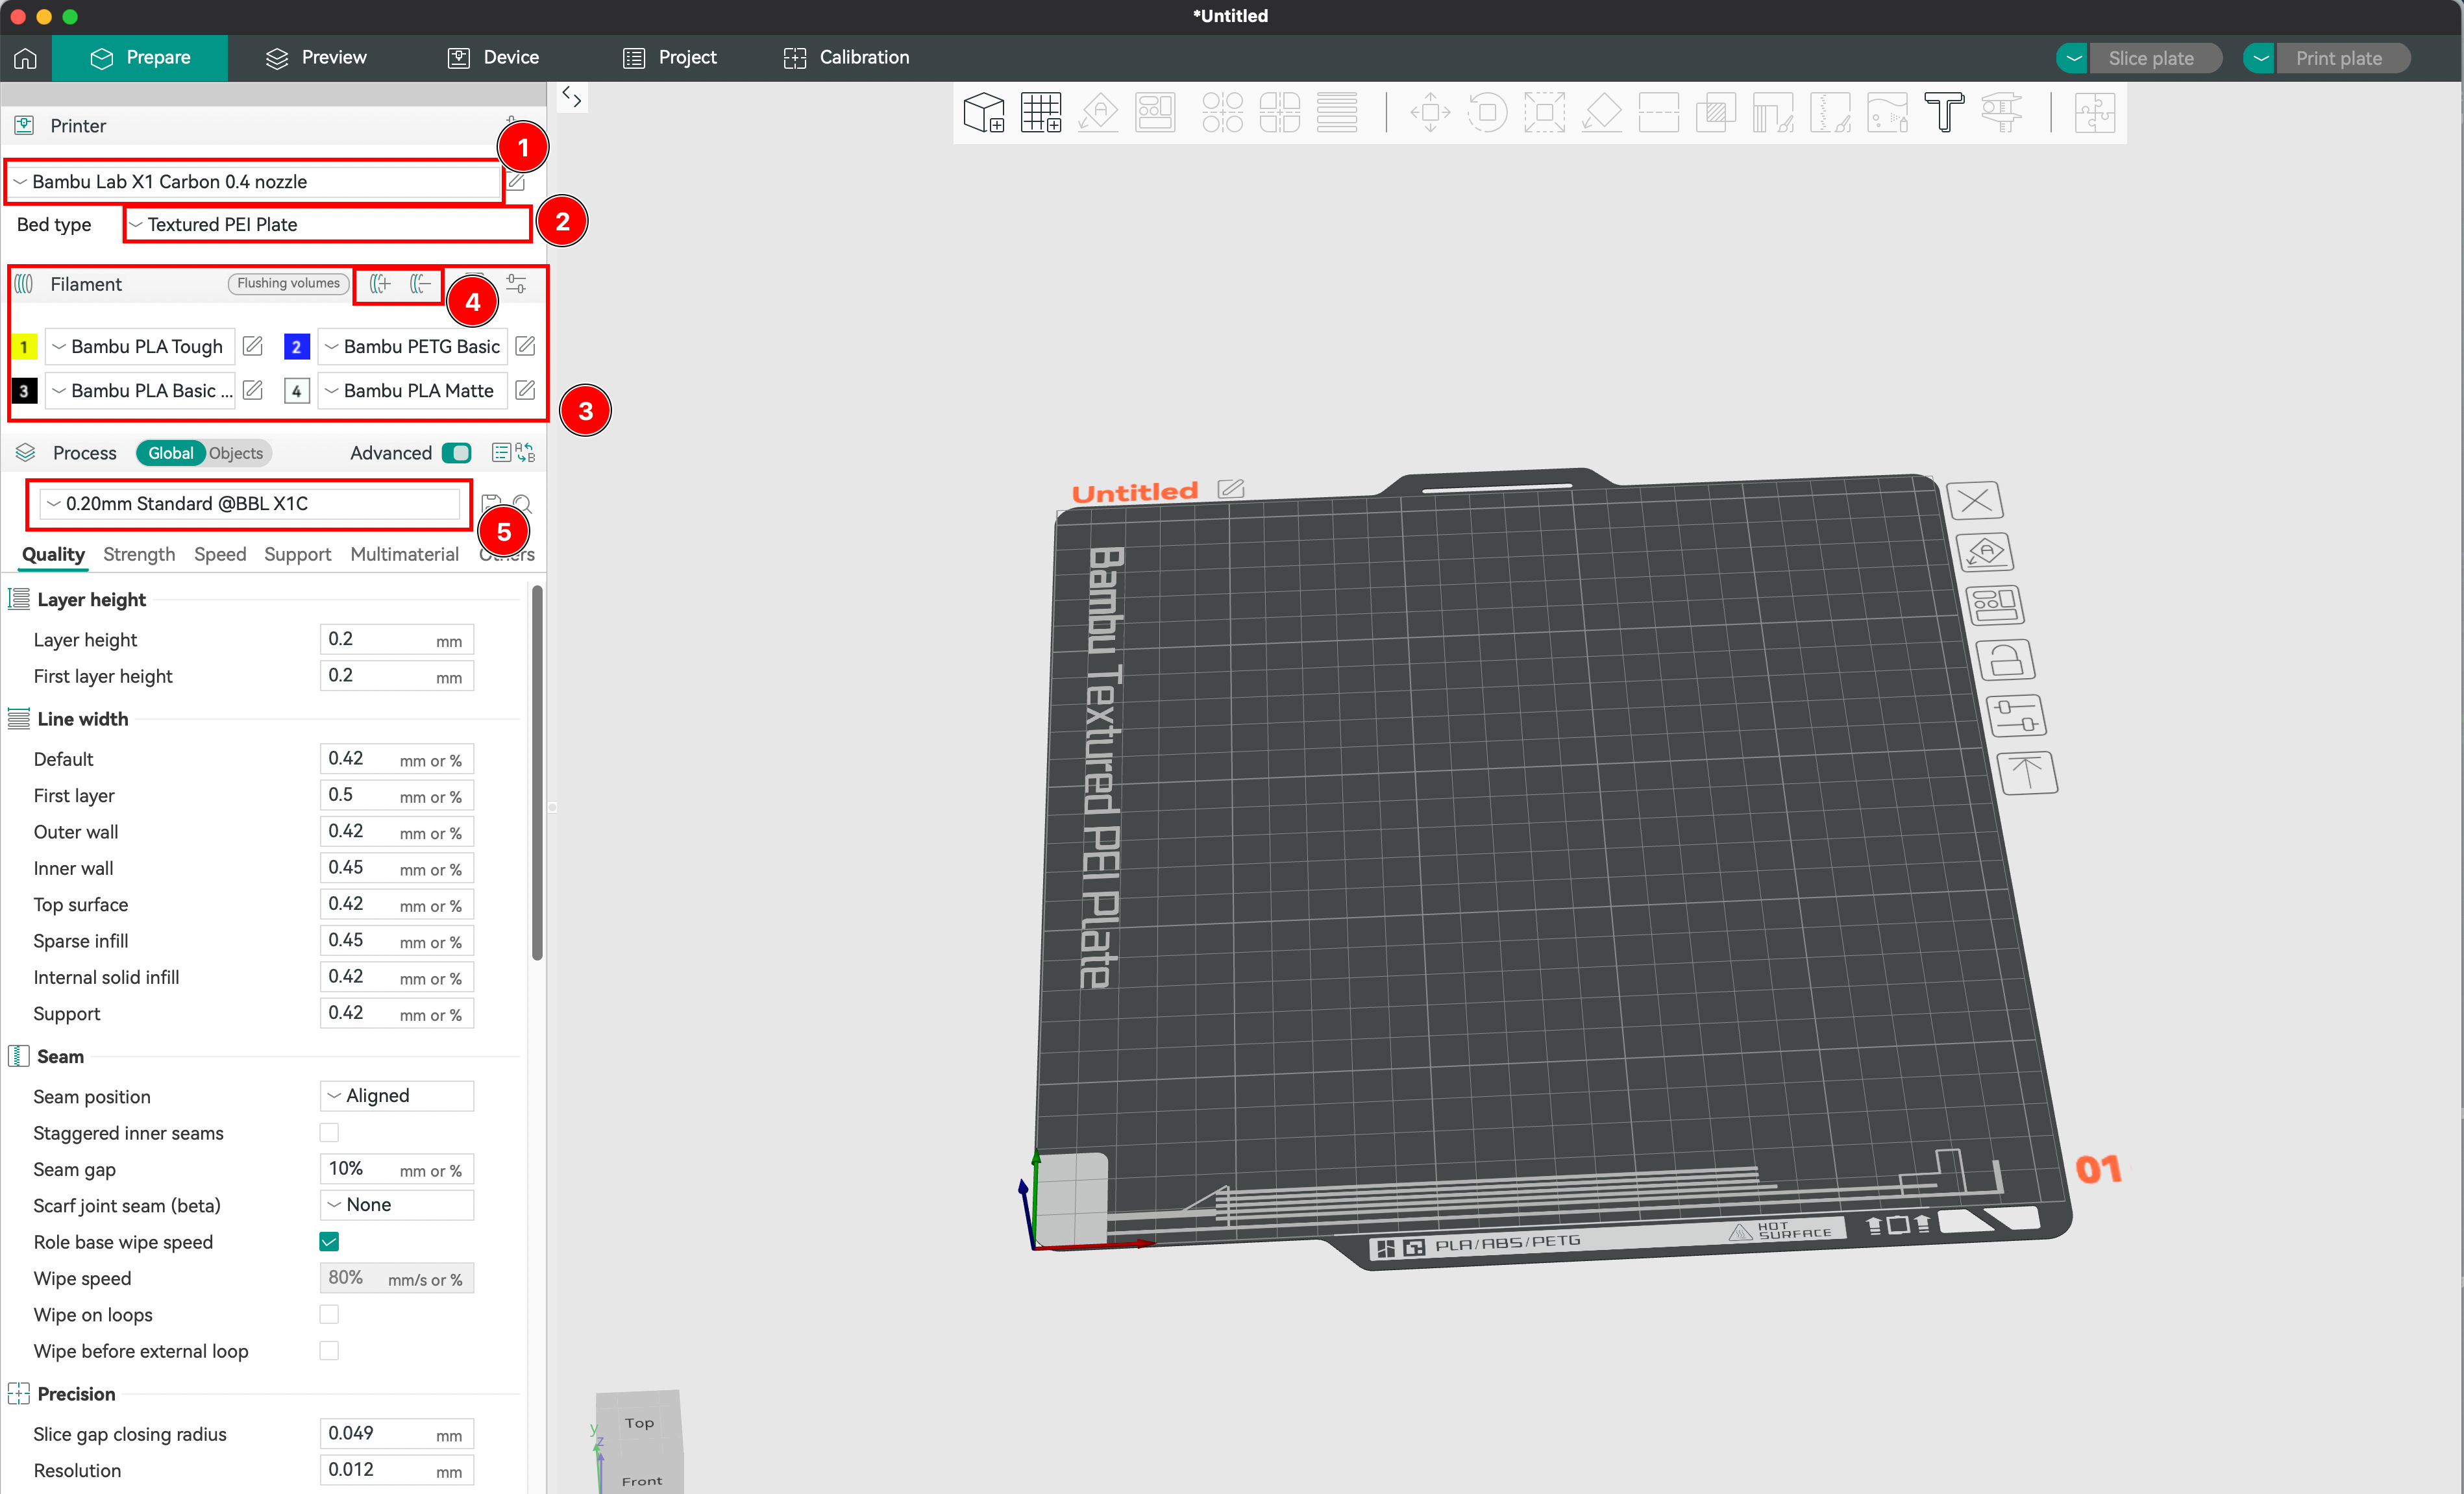The width and height of the screenshot is (2464, 1494).
Task: Click the Add plate grid icon
Action: coord(1041,113)
